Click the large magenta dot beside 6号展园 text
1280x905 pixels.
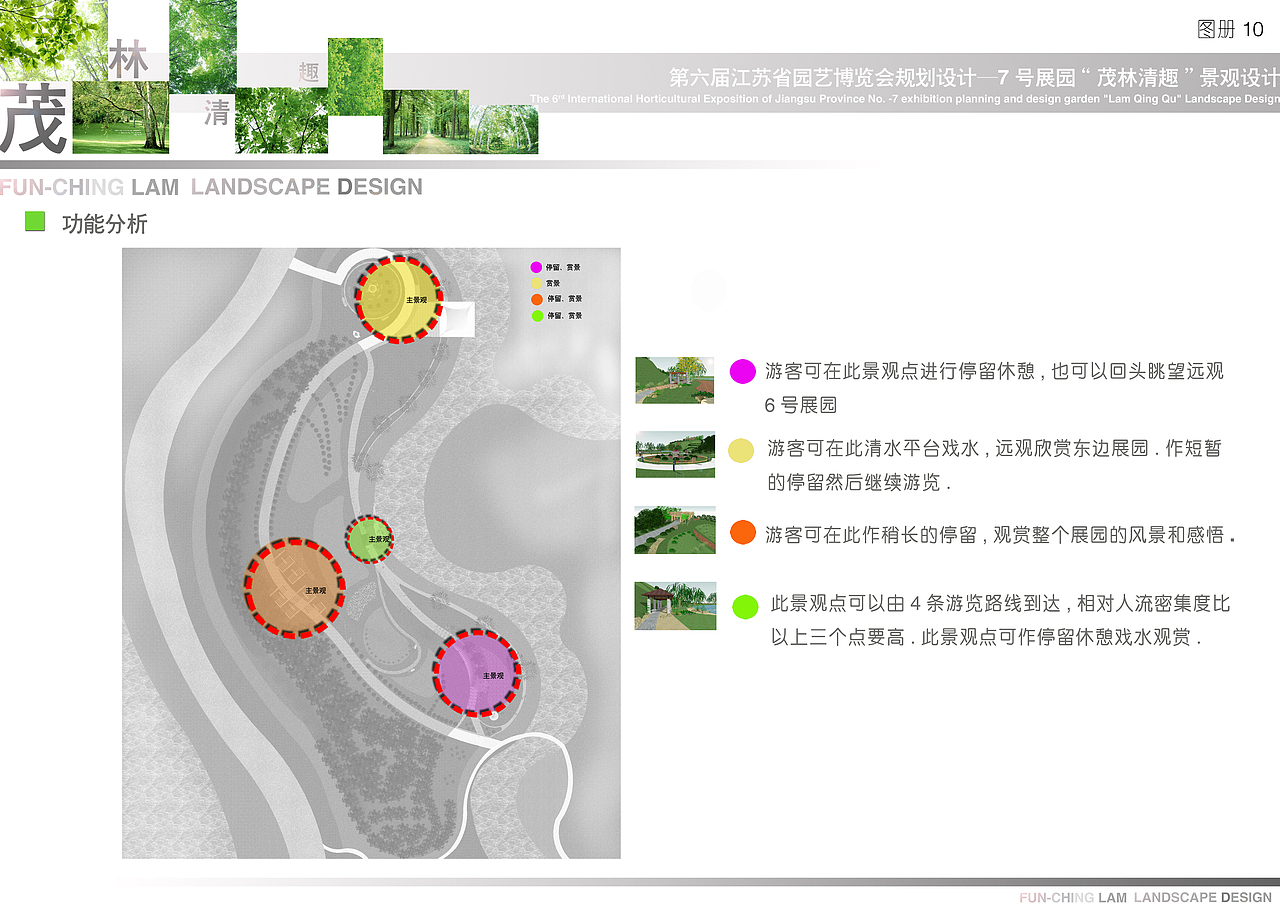[742, 371]
